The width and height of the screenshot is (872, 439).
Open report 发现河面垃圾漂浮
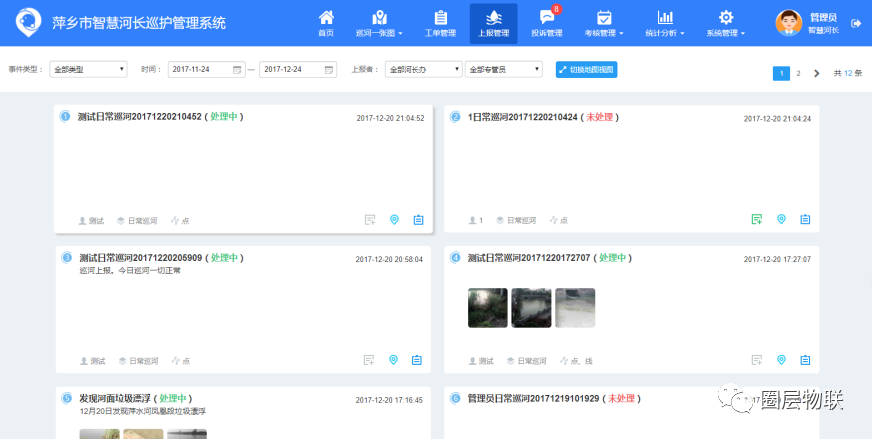point(115,398)
